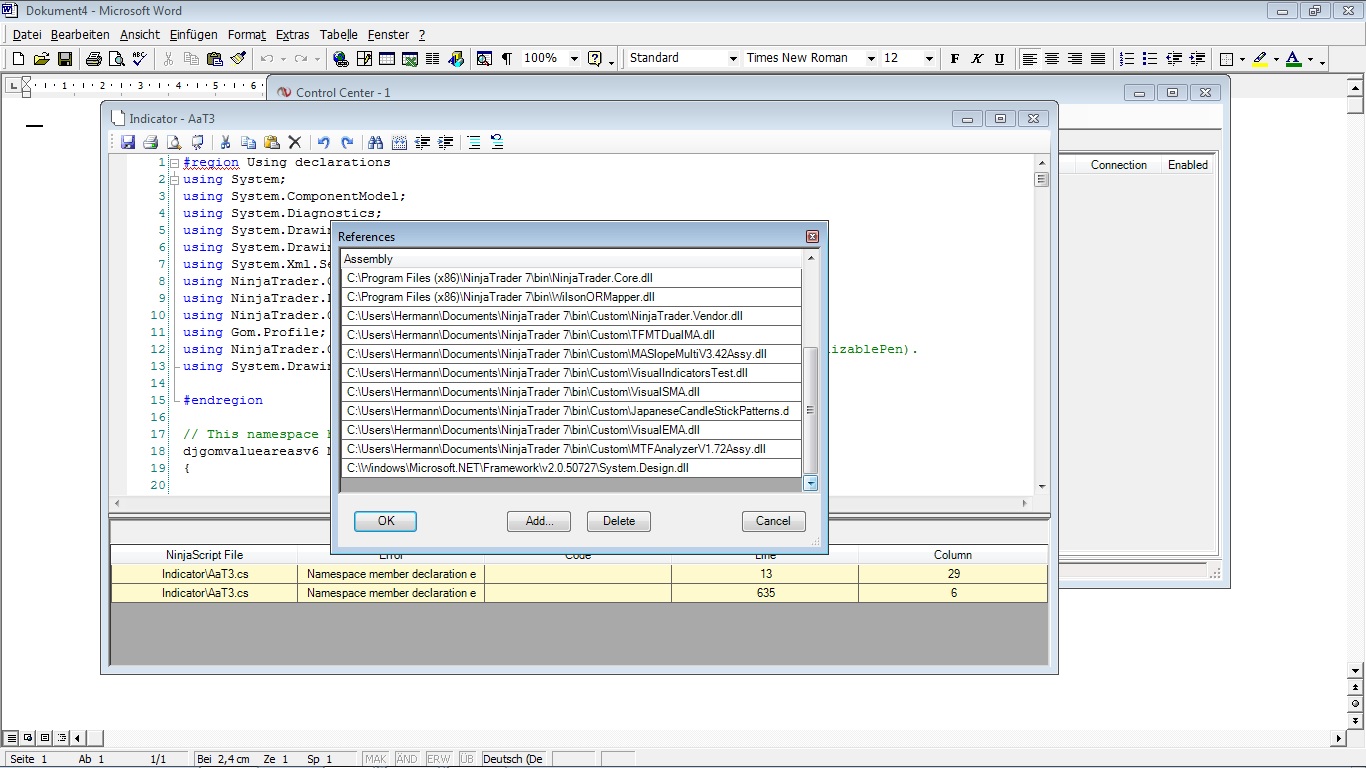Click Cancel in the References dialog
This screenshot has height=768, width=1366.
(773, 521)
